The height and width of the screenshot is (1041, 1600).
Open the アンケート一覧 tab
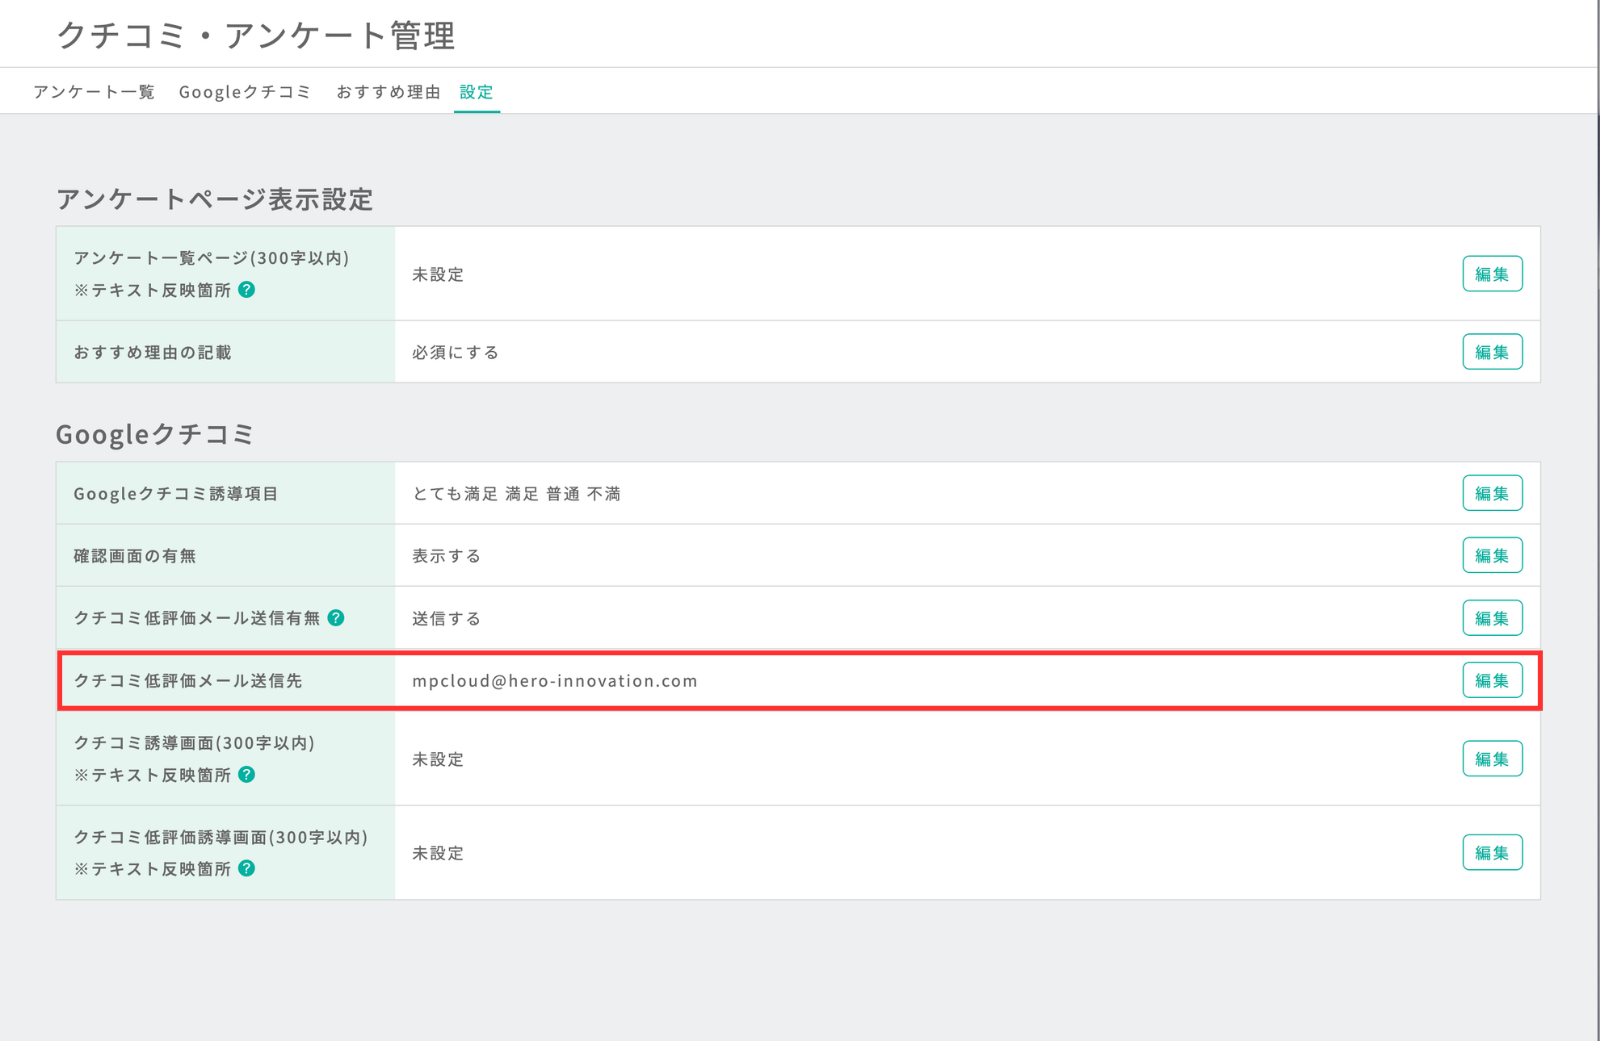(x=94, y=92)
